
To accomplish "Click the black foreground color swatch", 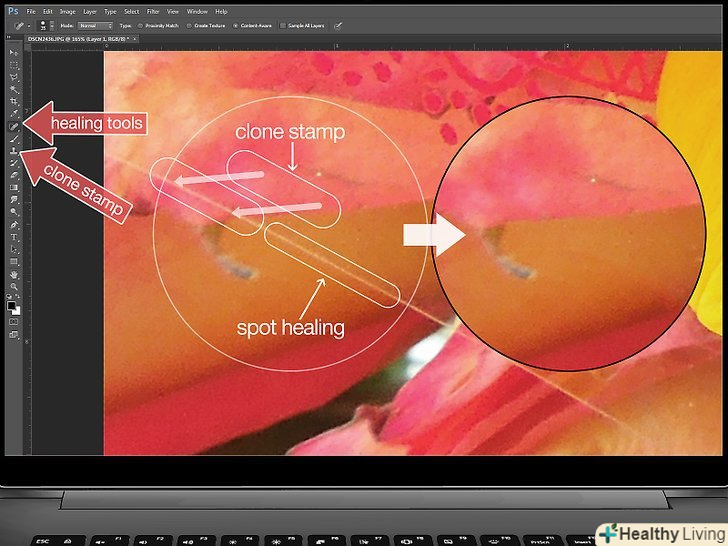I will click(x=11, y=305).
